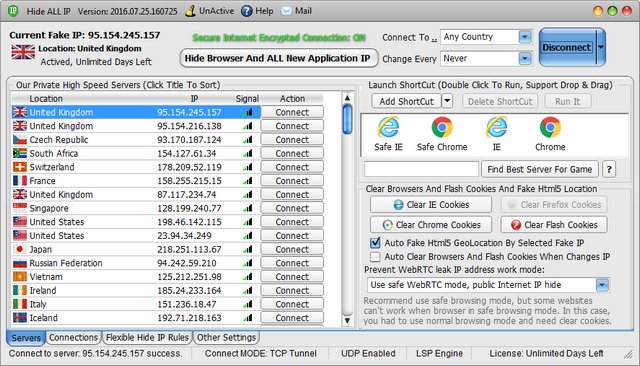Click the game name input field
Screen dimensions: 640x366
422,169
